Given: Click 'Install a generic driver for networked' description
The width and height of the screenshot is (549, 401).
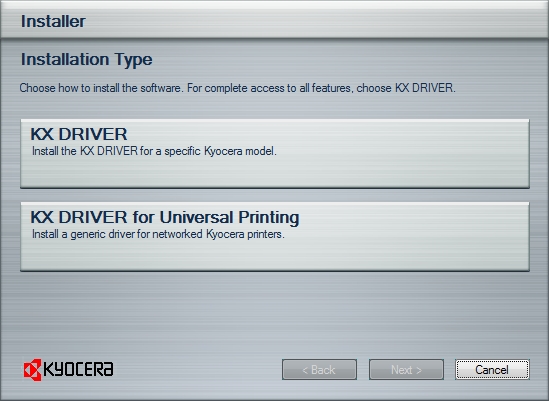Looking at the screenshot, I should (x=158, y=234).
